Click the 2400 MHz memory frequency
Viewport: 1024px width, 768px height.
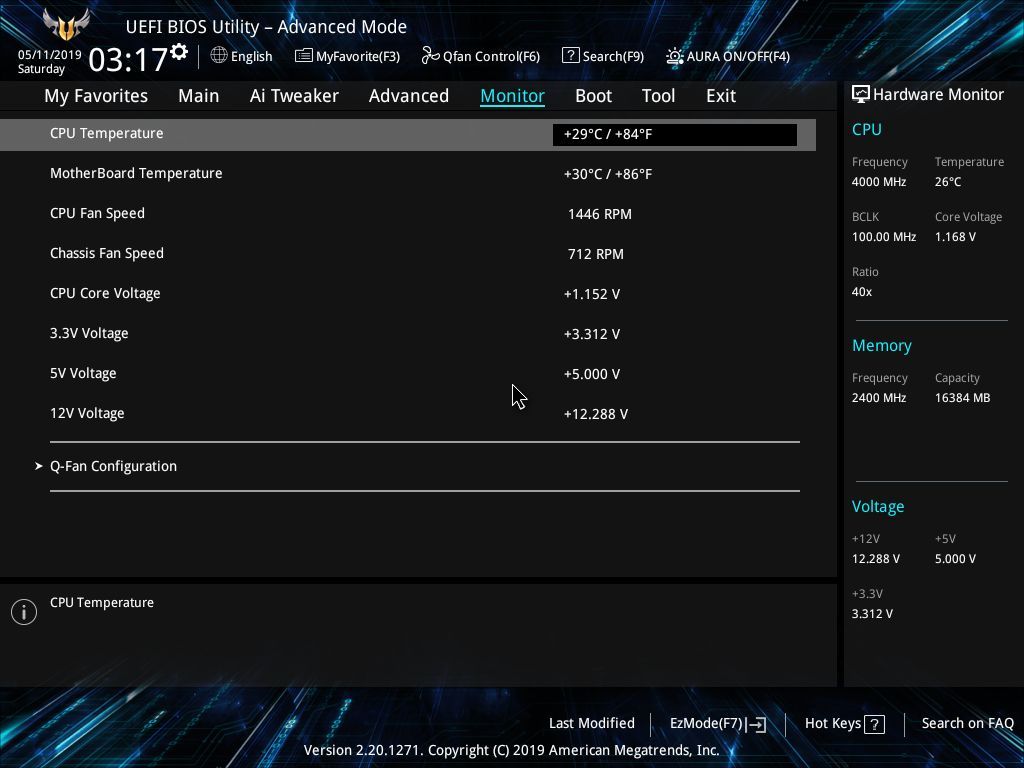[879, 398]
